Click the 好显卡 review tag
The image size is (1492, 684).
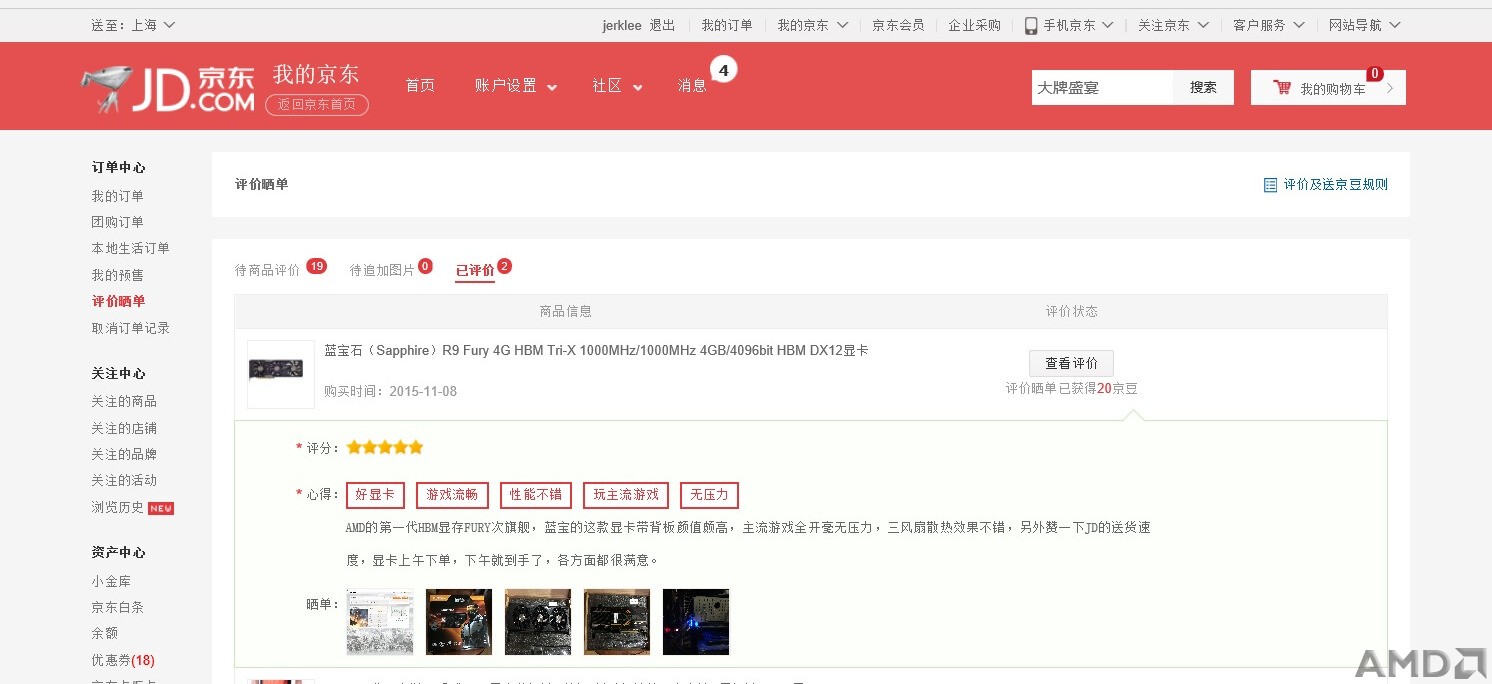pos(375,494)
